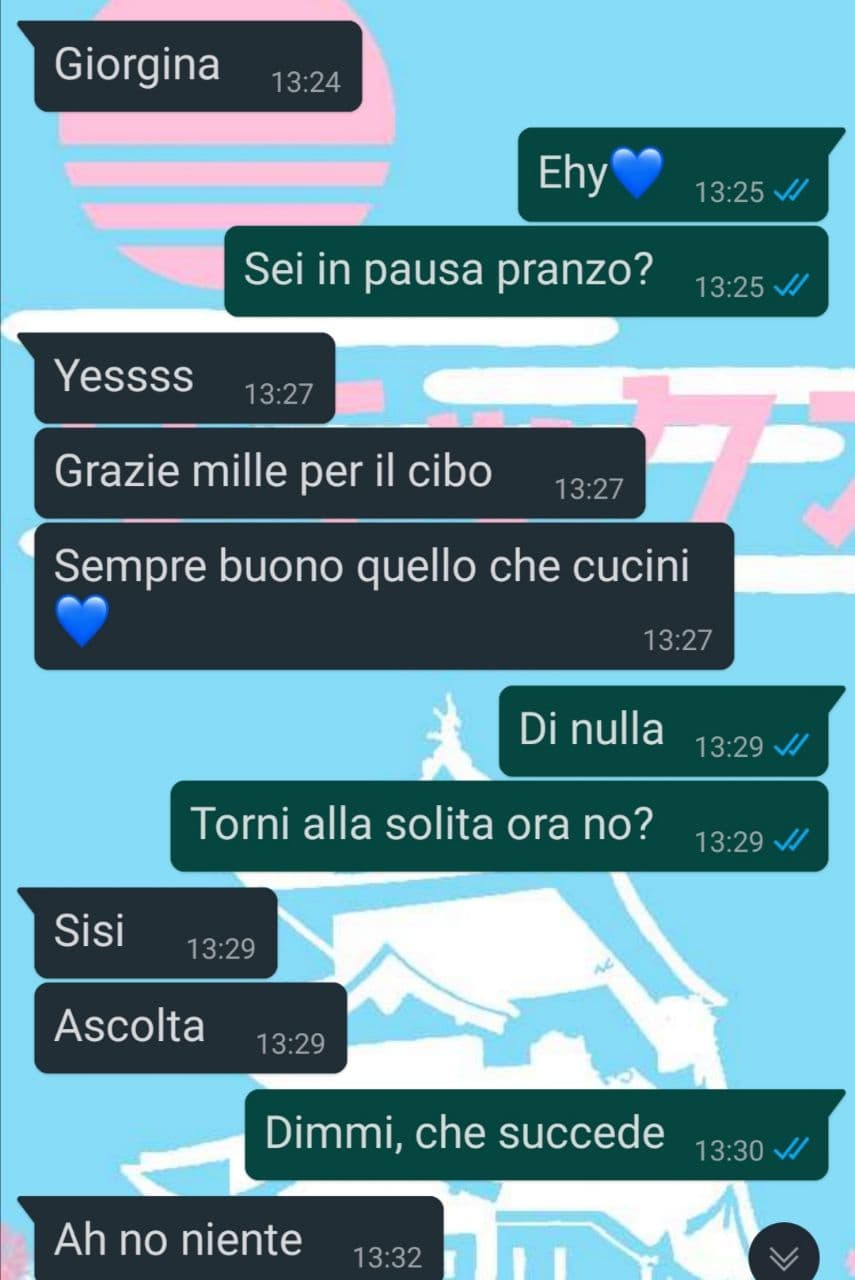Click the double ticks on Sei in pausa pranzo
Image resolution: width=855 pixels, height=1280 pixels.
tap(792, 287)
